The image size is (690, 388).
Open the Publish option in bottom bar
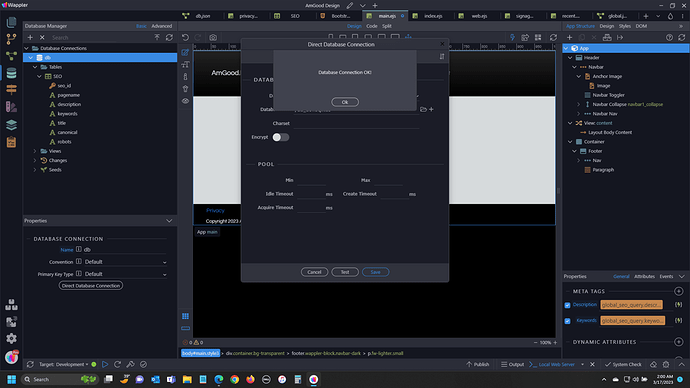point(477,364)
